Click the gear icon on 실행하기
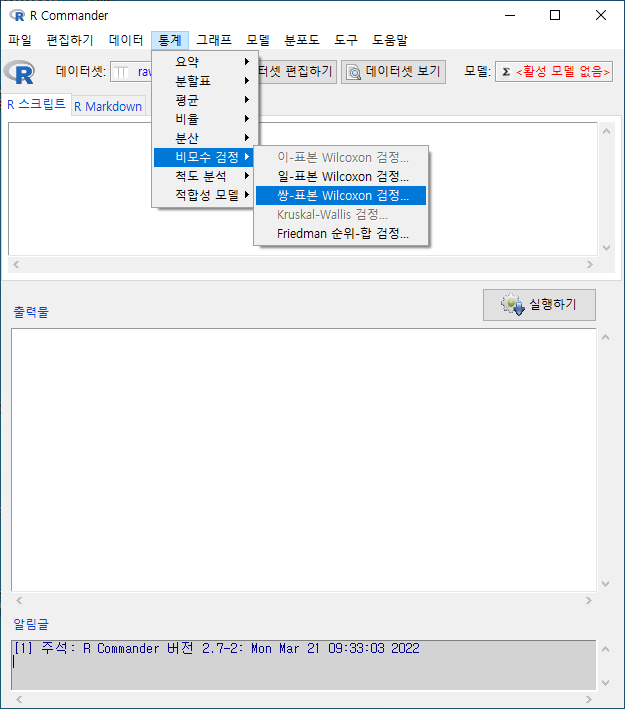 [x=513, y=305]
